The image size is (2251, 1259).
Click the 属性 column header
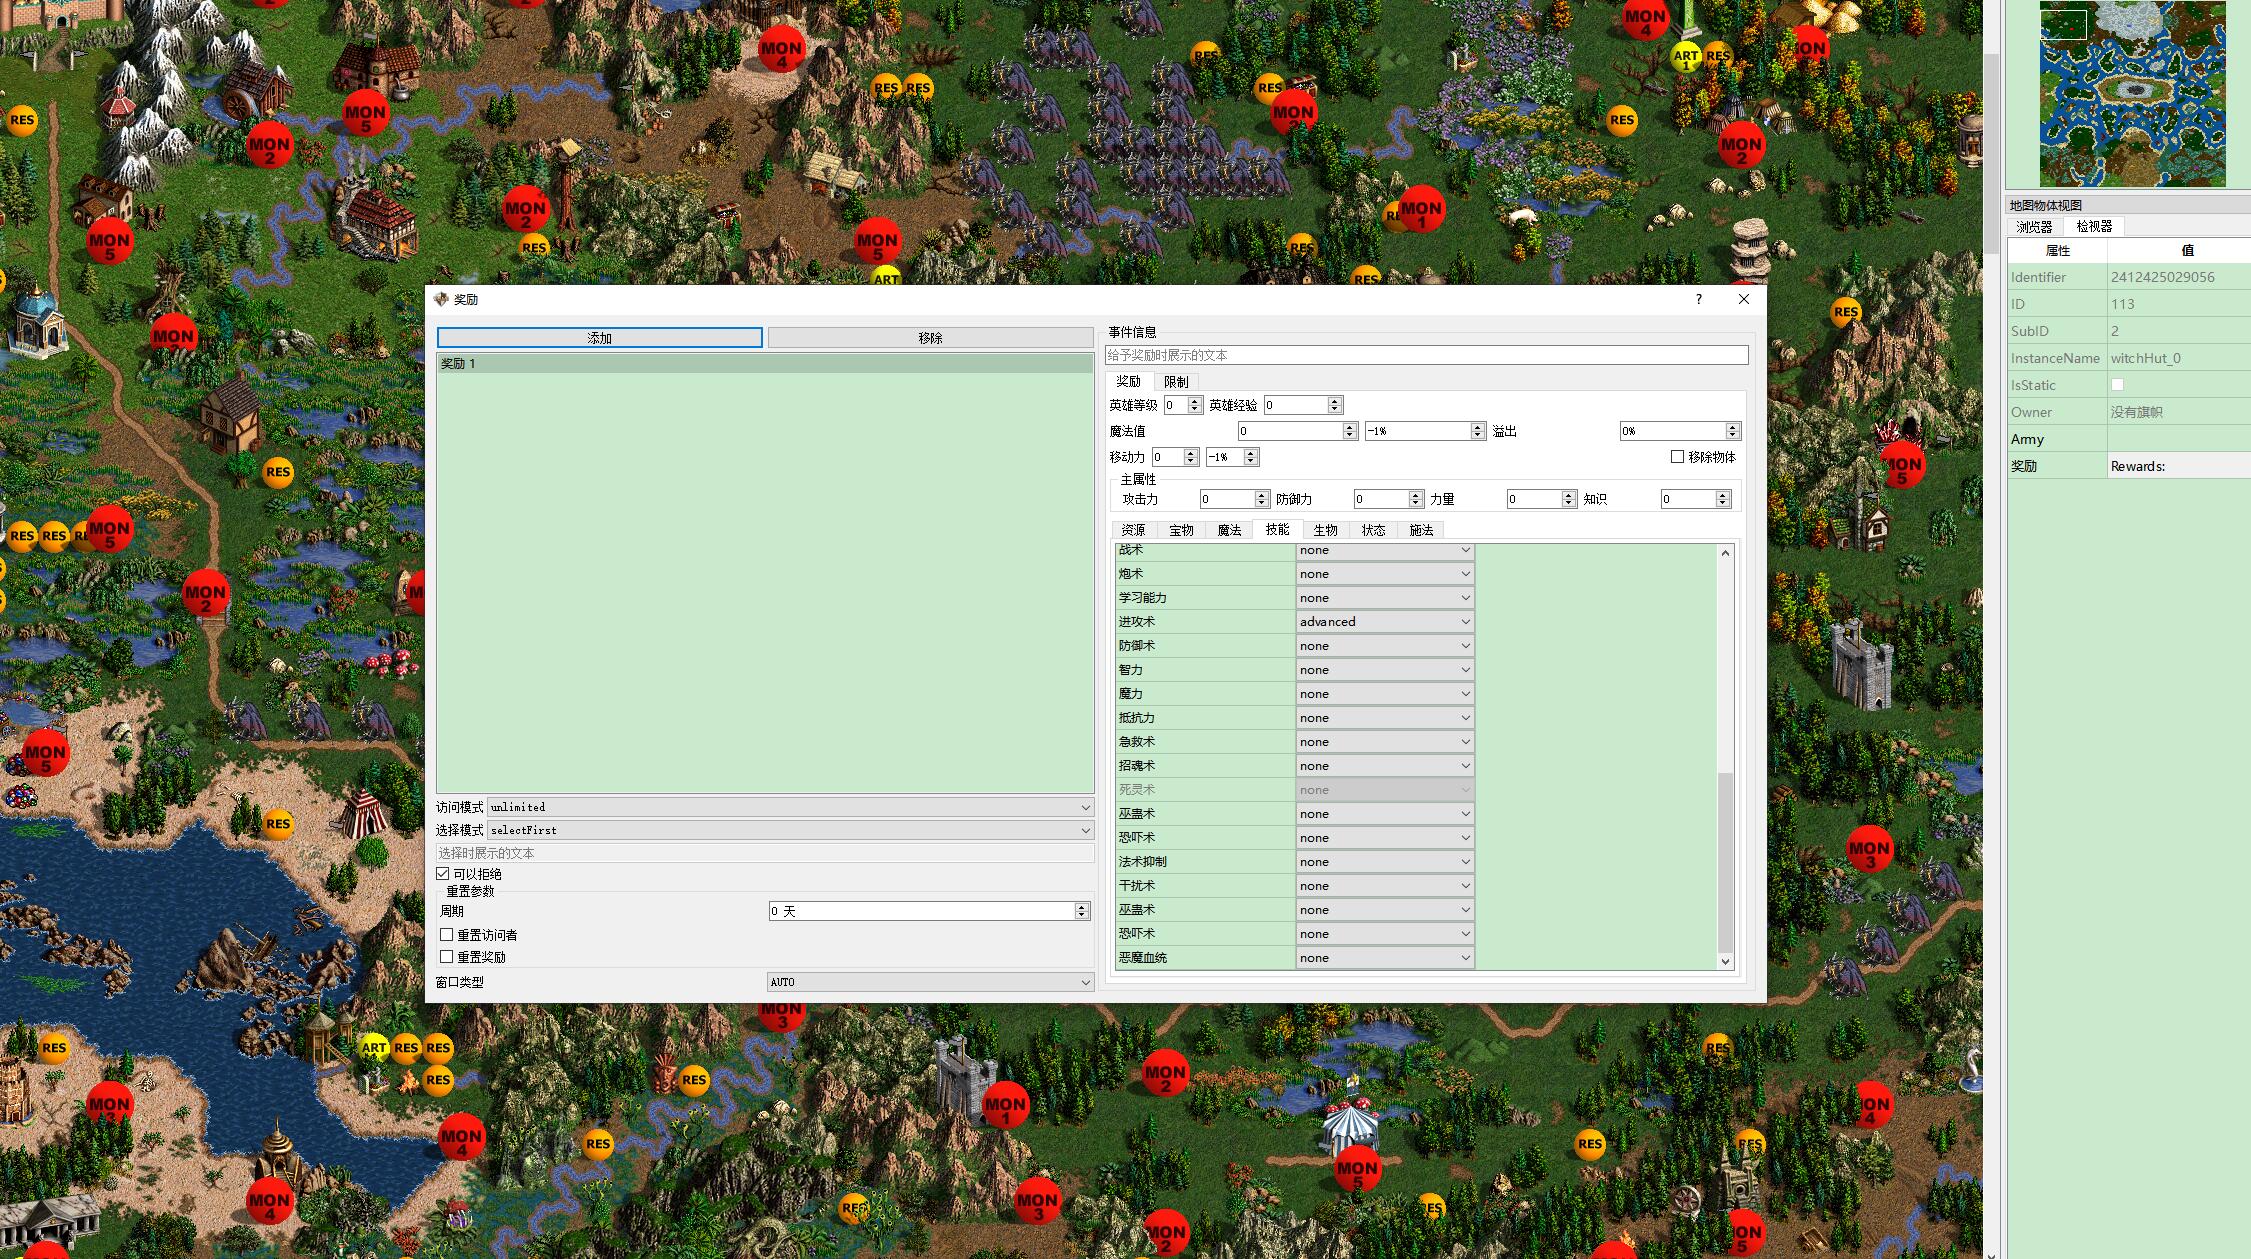(2057, 250)
